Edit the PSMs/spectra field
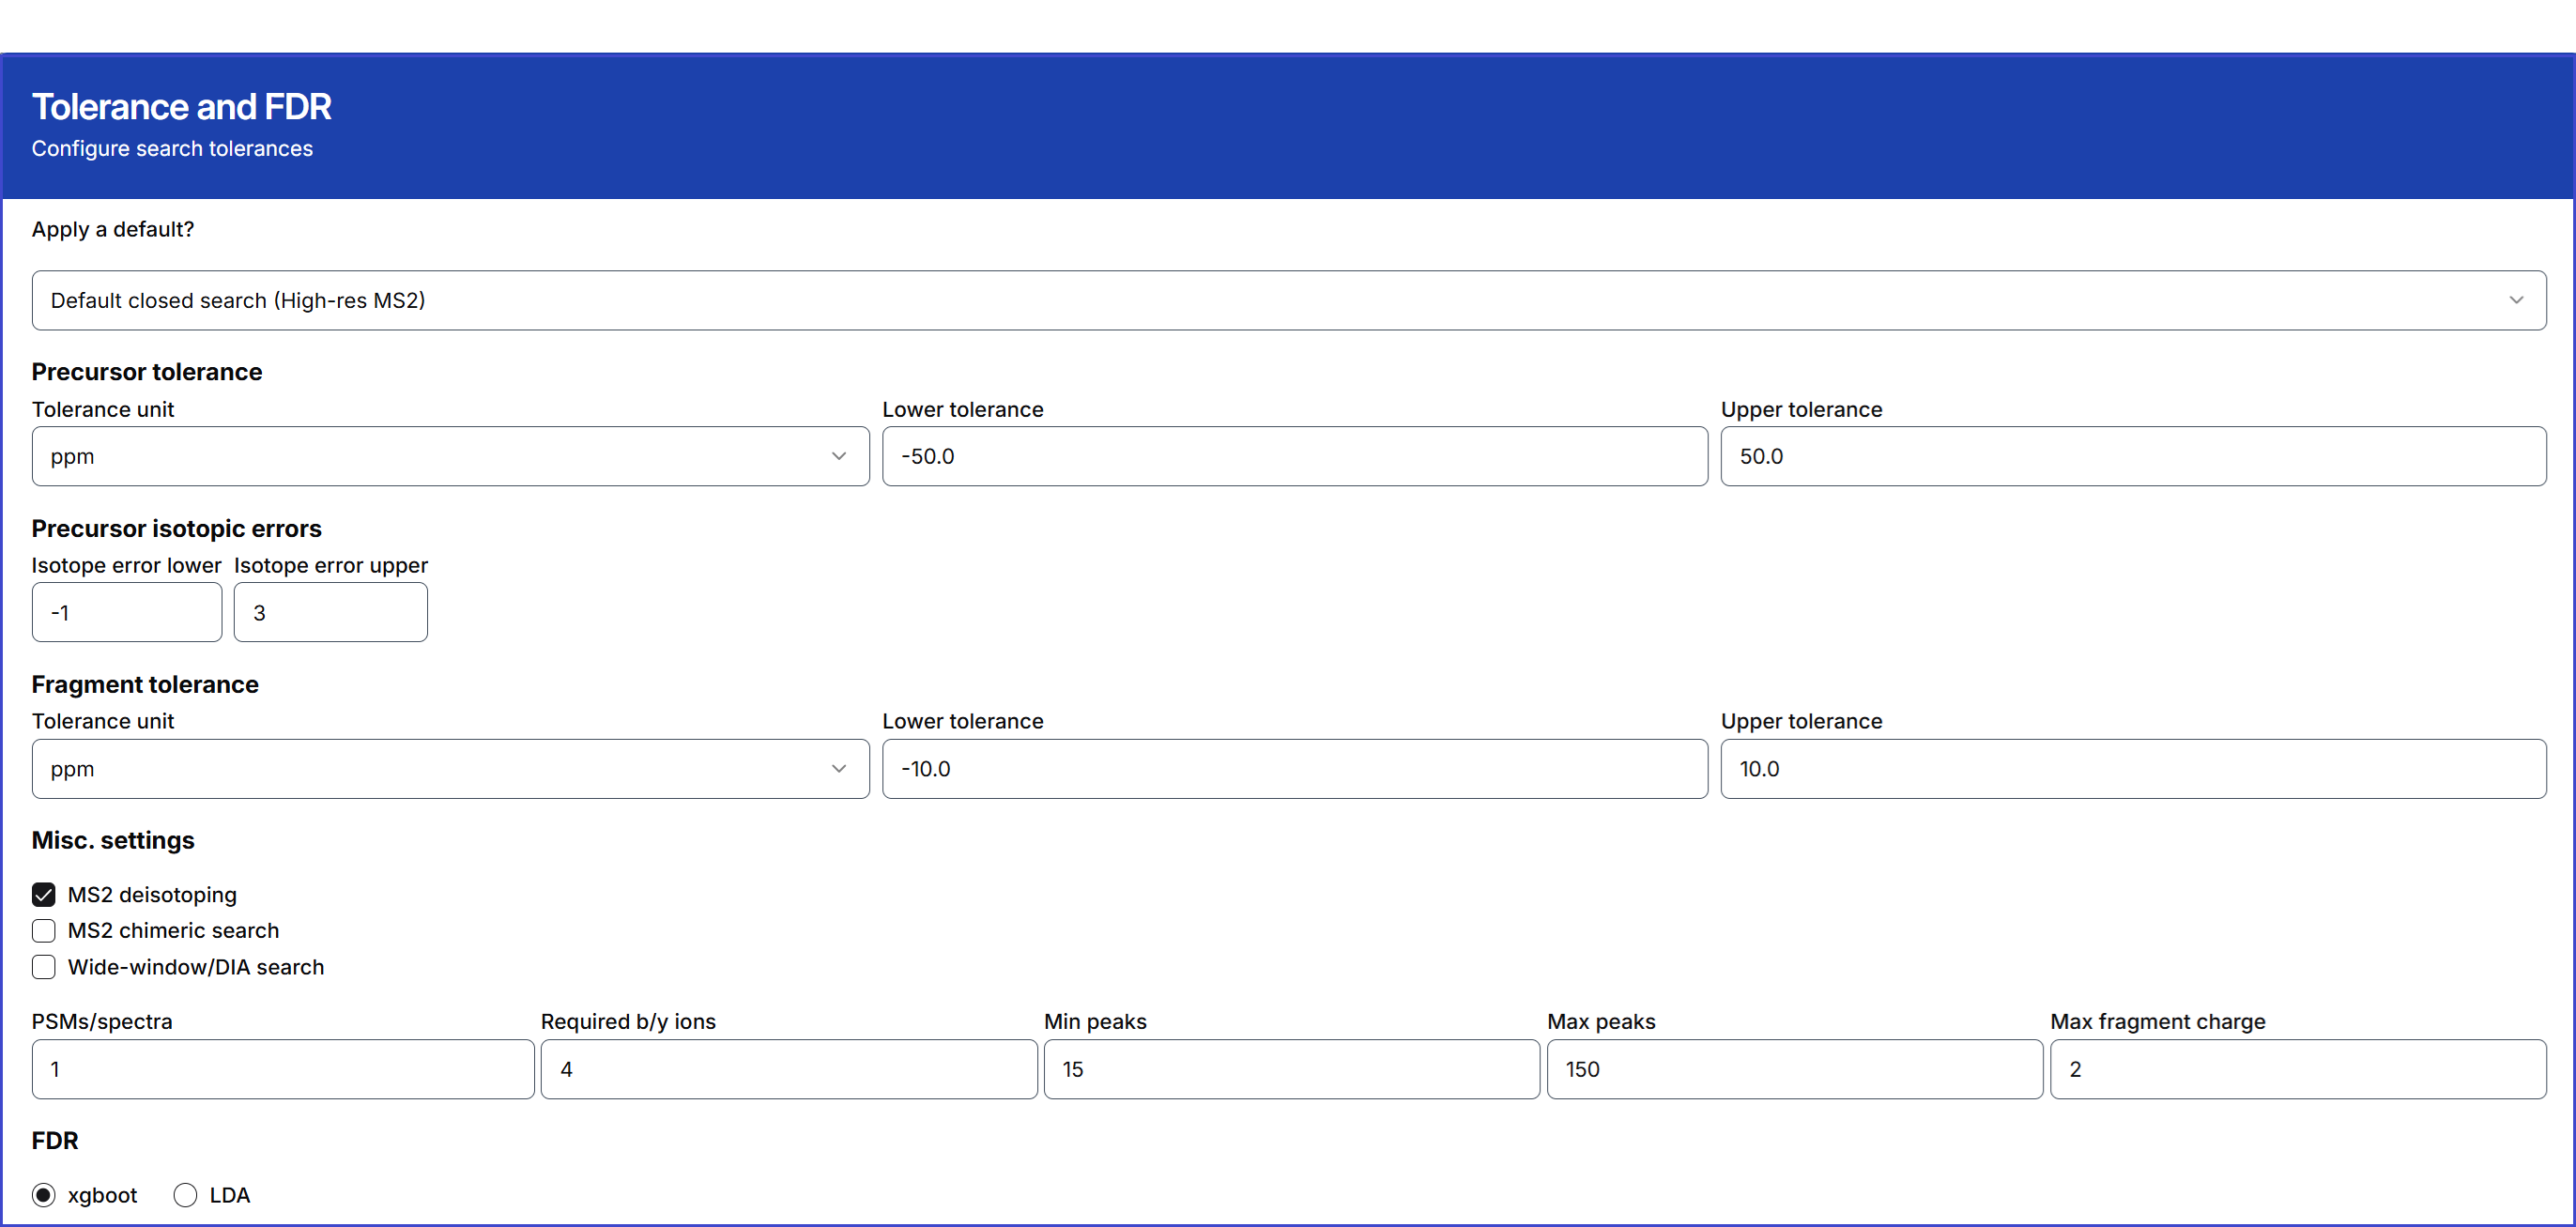 (x=283, y=1068)
